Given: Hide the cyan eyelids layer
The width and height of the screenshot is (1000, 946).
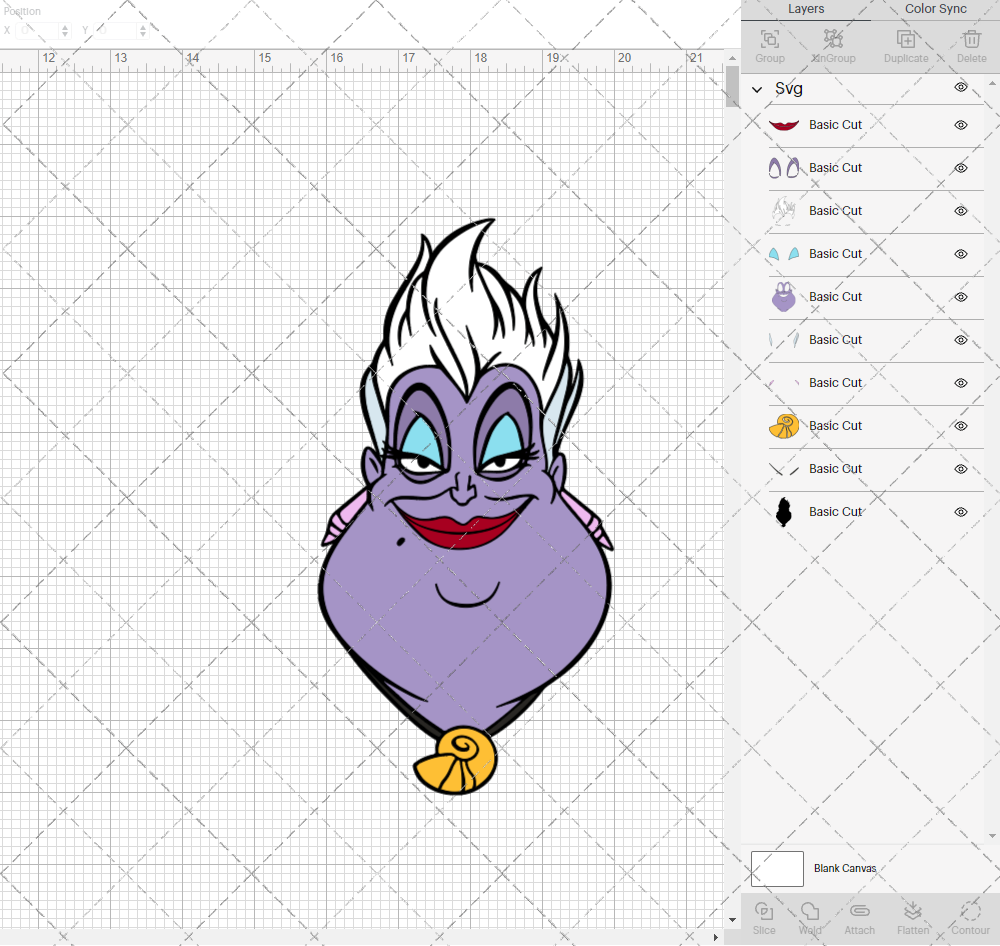Looking at the screenshot, I should [x=960, y=254].
